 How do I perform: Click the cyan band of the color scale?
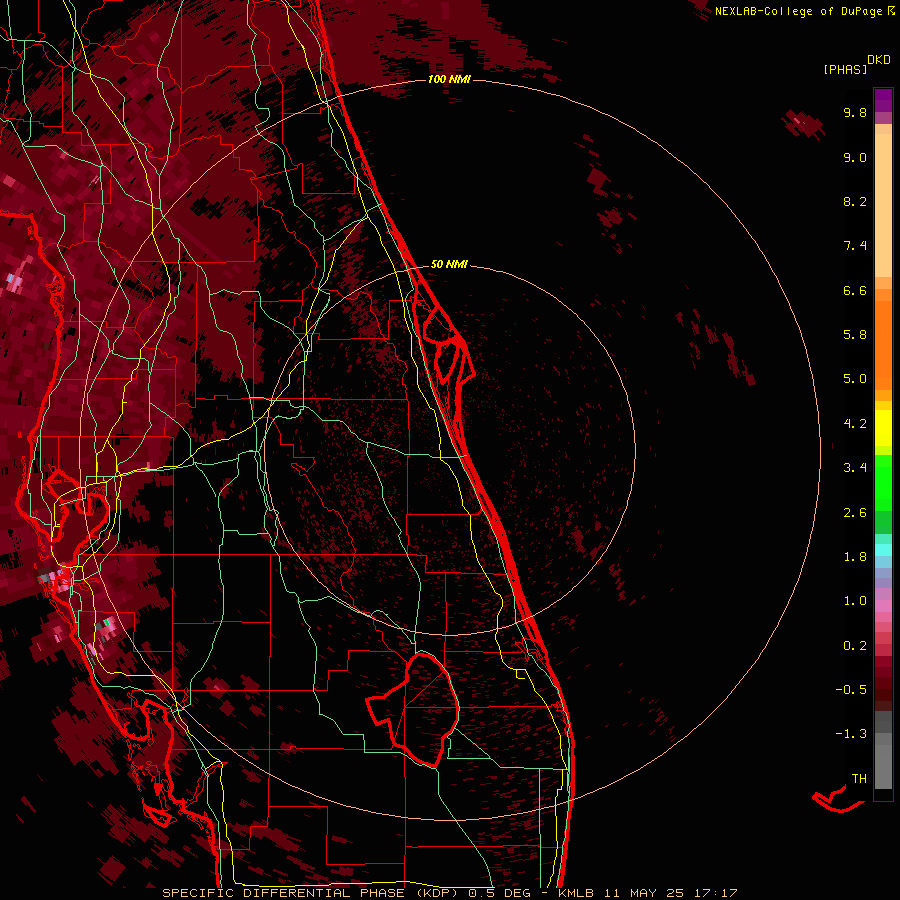tap(883, 550)
